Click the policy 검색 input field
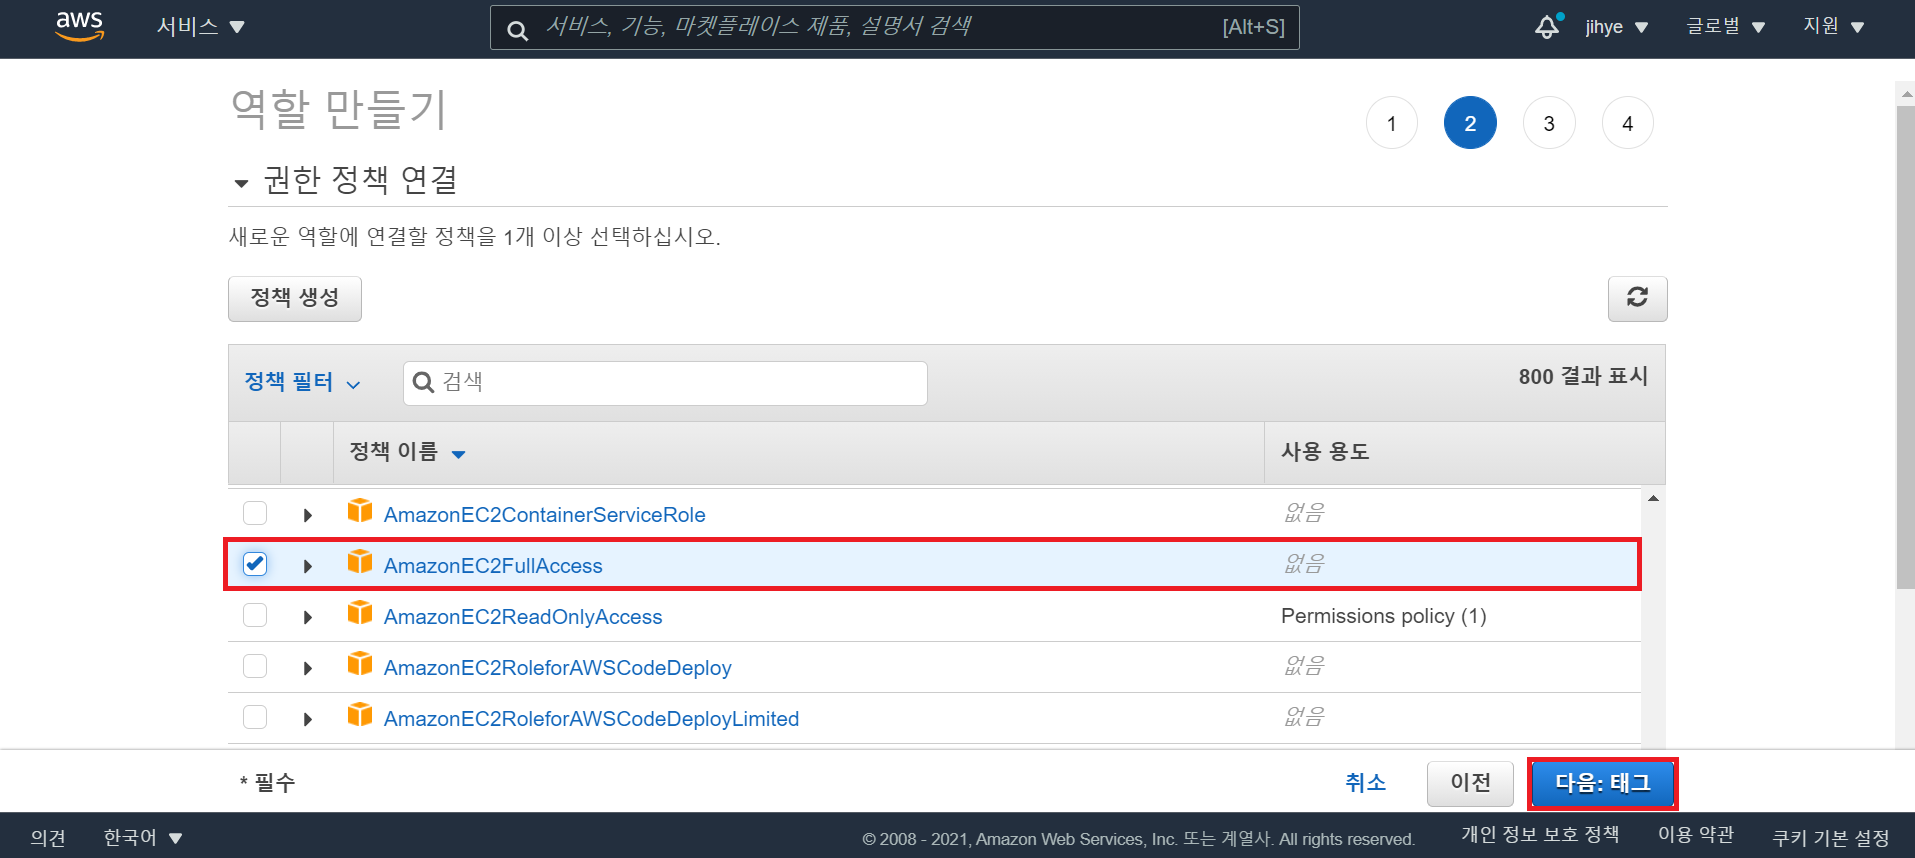 click(665, 383)
